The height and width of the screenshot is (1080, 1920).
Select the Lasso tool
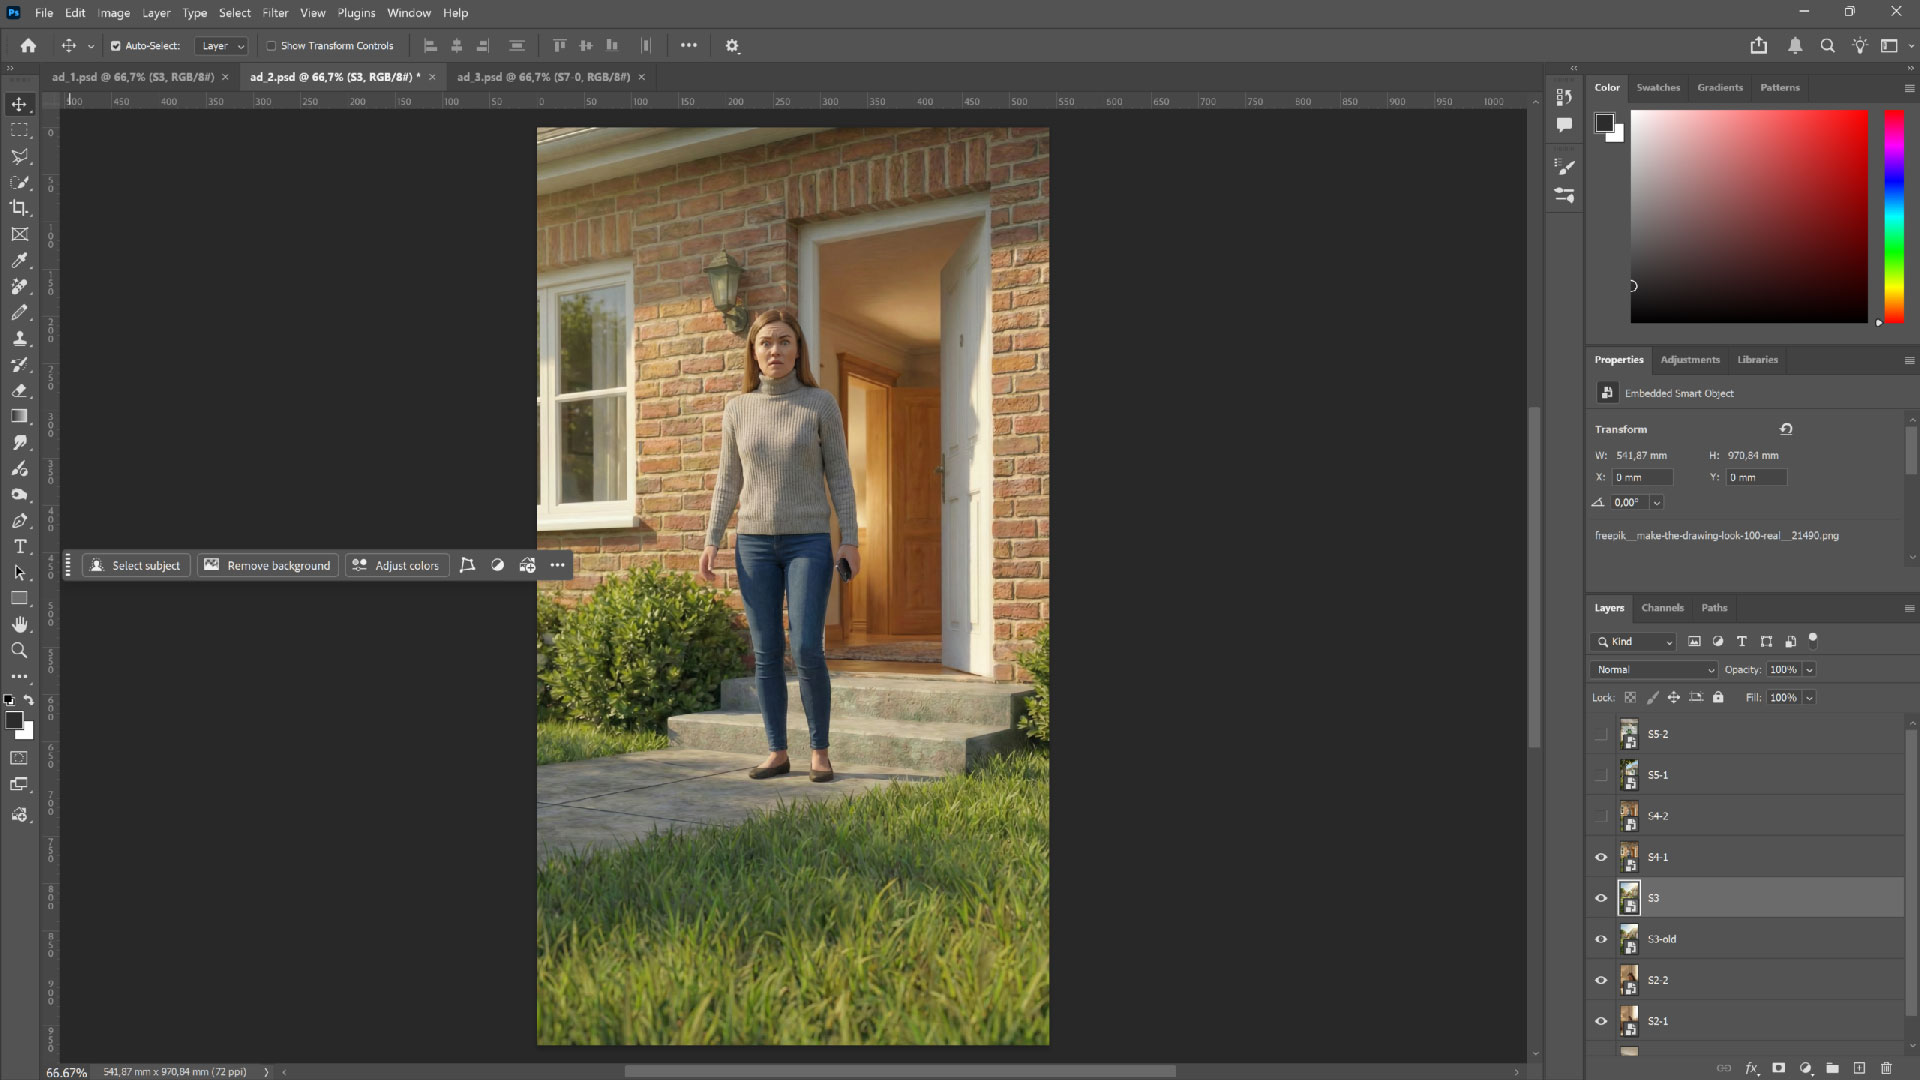pos(20,157)
